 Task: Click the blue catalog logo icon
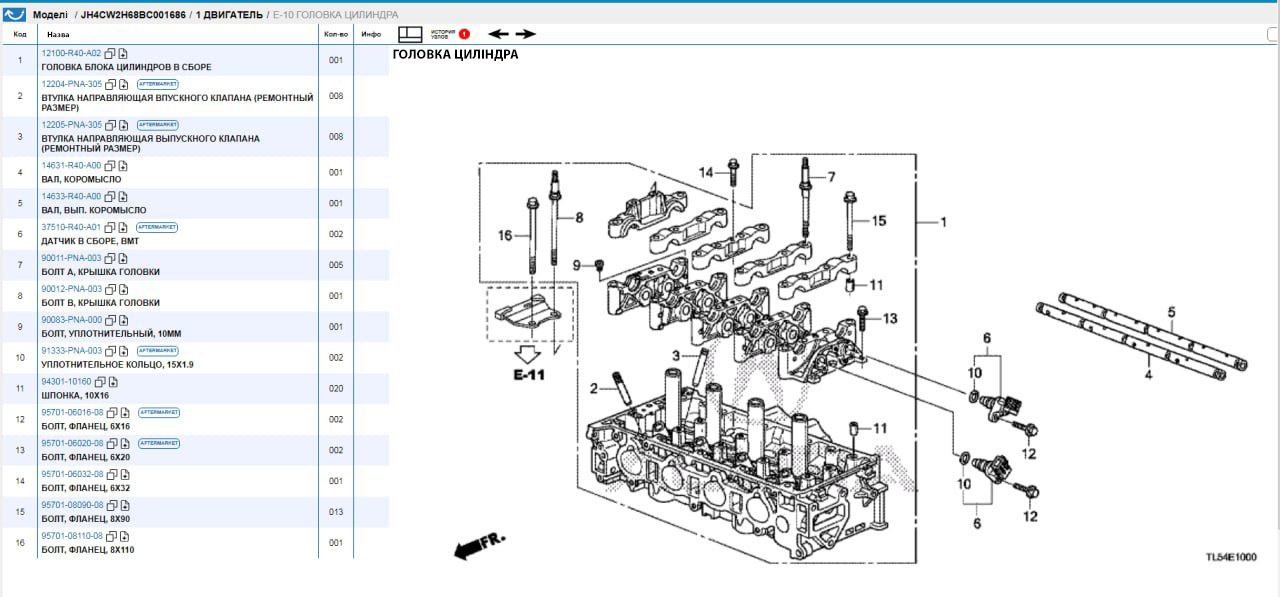click(14, 15)
